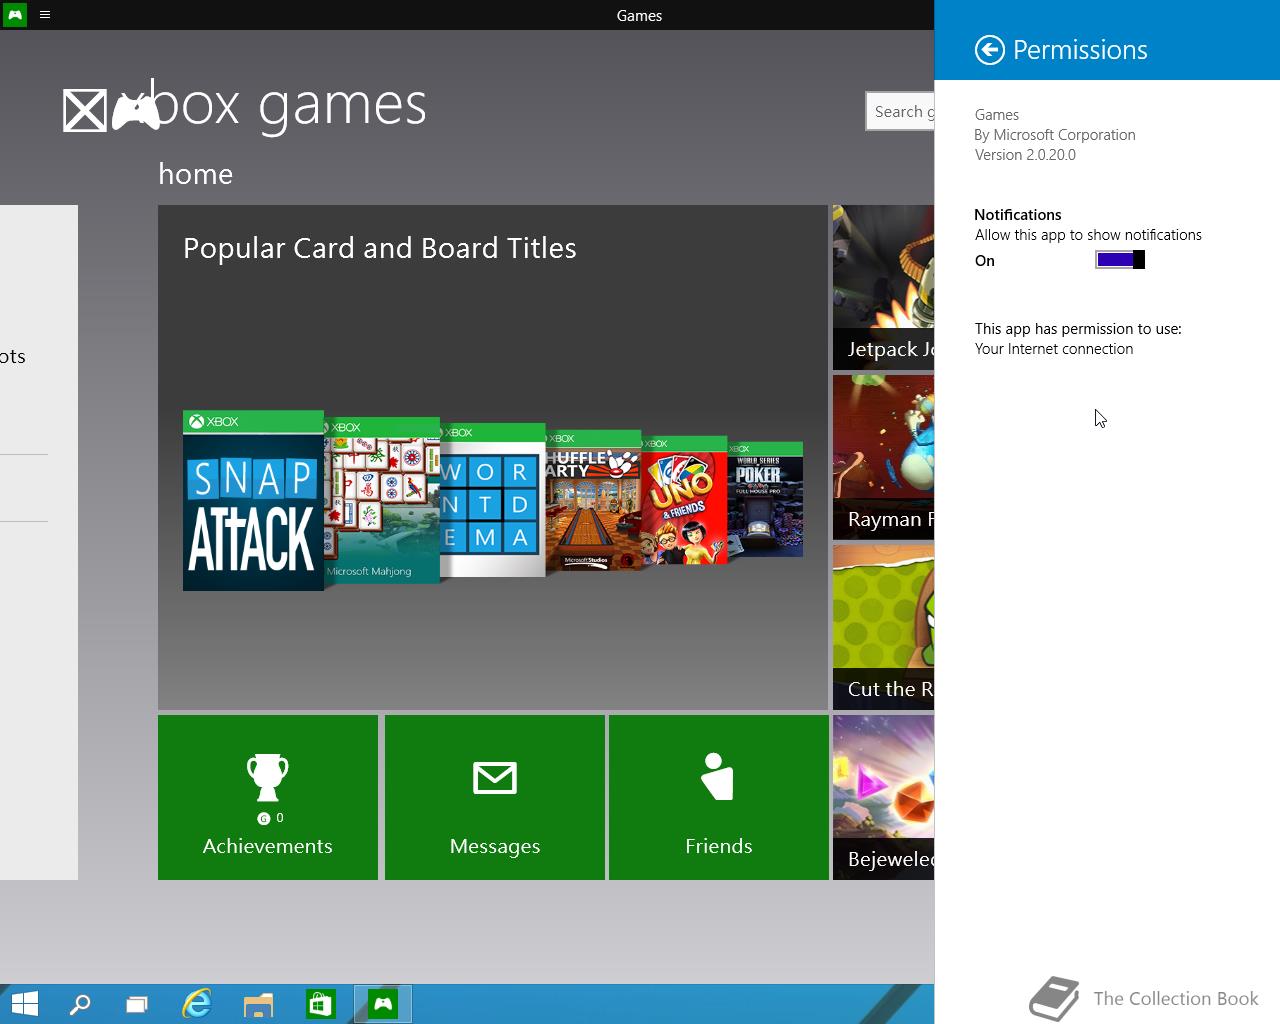Open the Store app from the taskbar
The width and height of the screenshot is (1280, 1024).
click(320, 1004)
